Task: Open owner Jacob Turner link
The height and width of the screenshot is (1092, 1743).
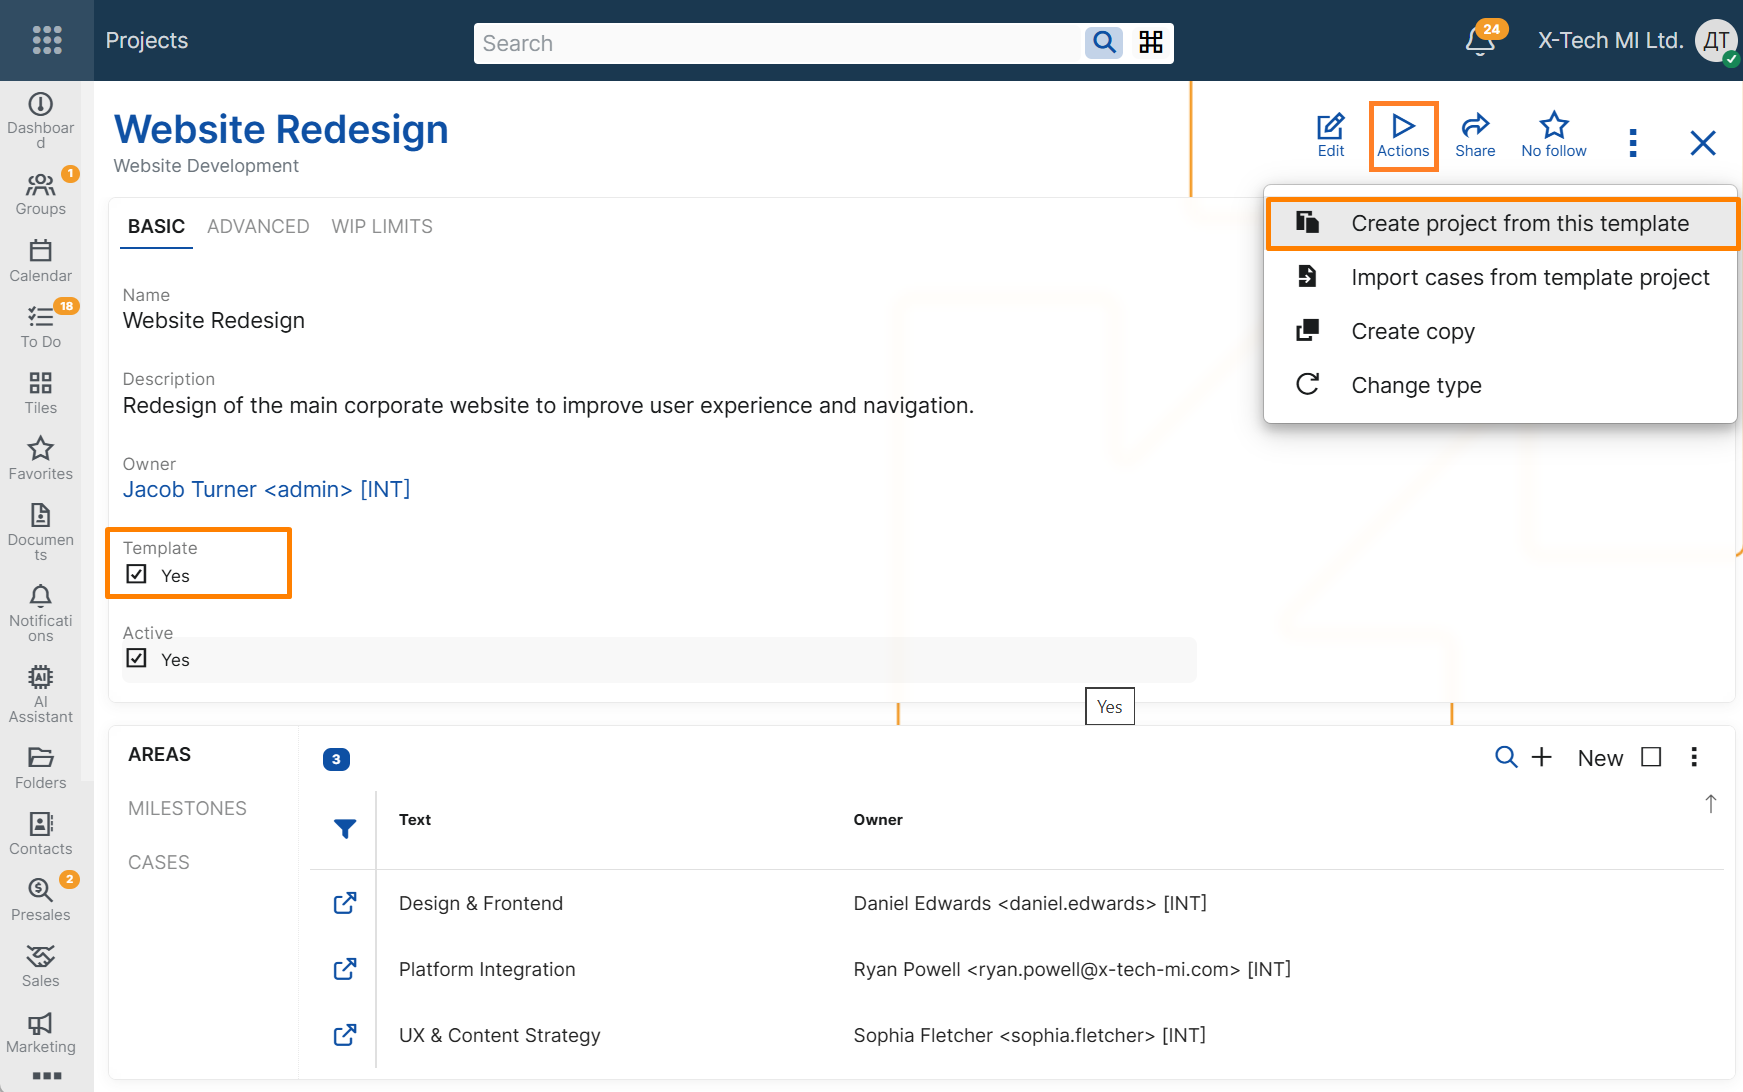Action: point(266,489)
